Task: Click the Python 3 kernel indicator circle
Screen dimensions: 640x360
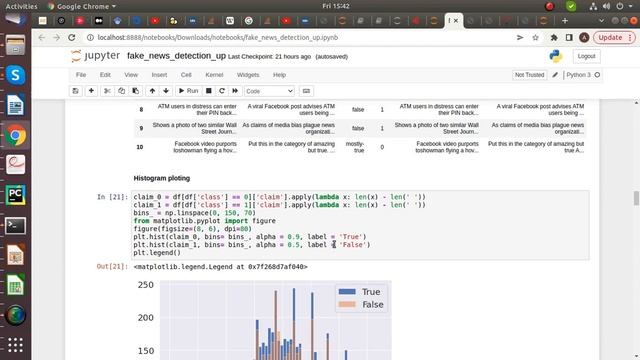Action: click(x=597, y=75)
